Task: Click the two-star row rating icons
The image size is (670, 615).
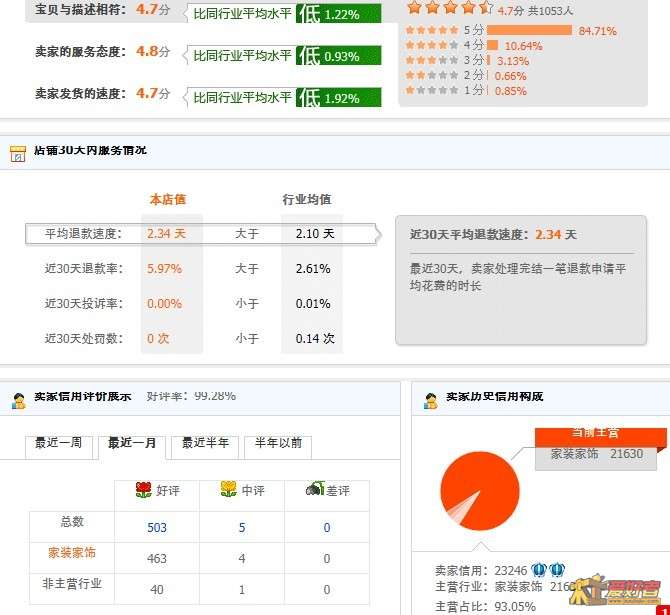Action: (x=432, y=75)
